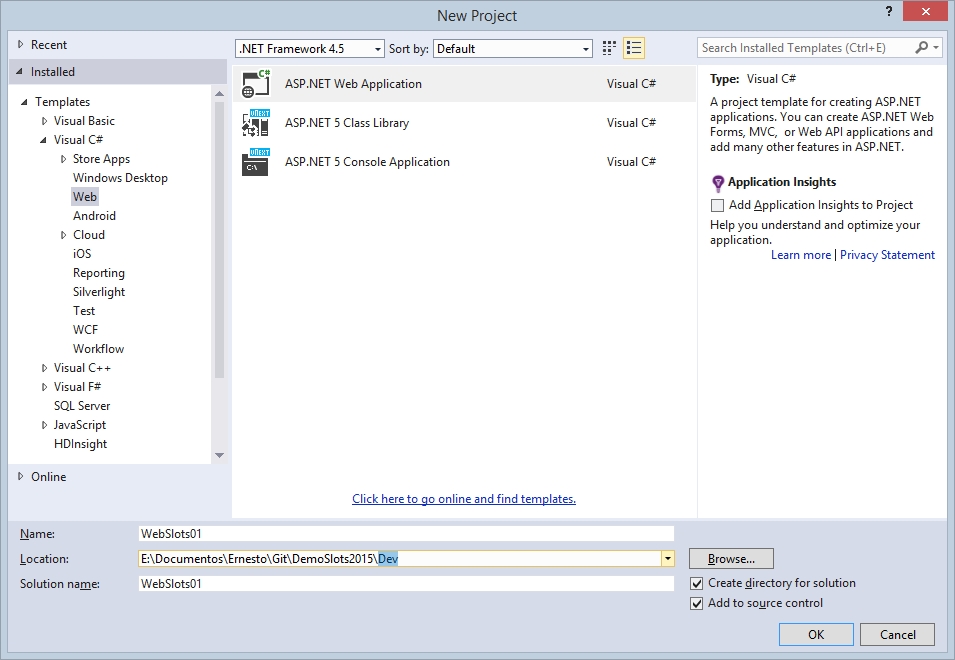Select HDInsight template category
Viewport: 955px width, 660px height.
[x=80, y=444]
